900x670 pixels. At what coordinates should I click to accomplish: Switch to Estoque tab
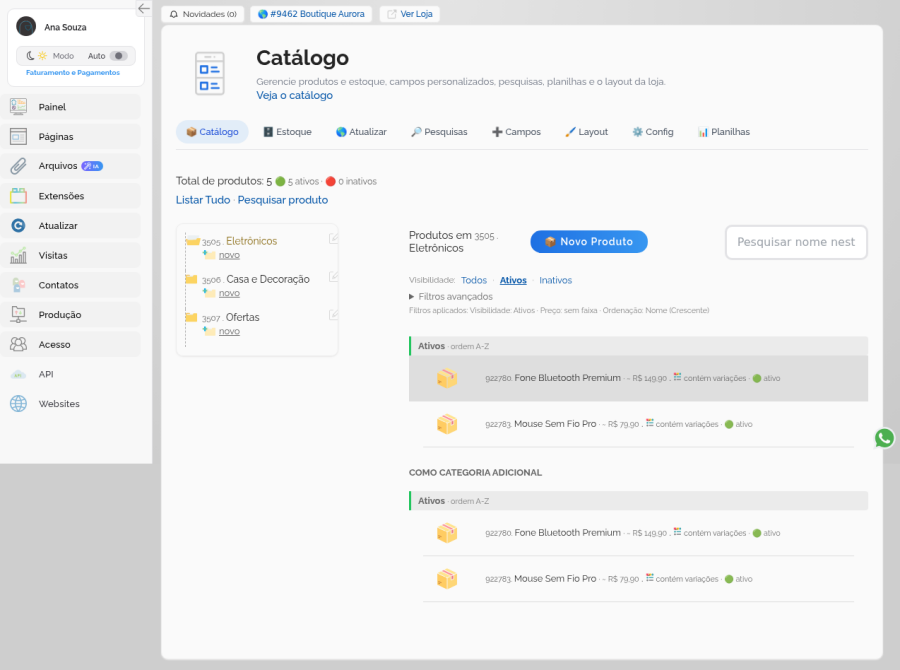(287, 132)
